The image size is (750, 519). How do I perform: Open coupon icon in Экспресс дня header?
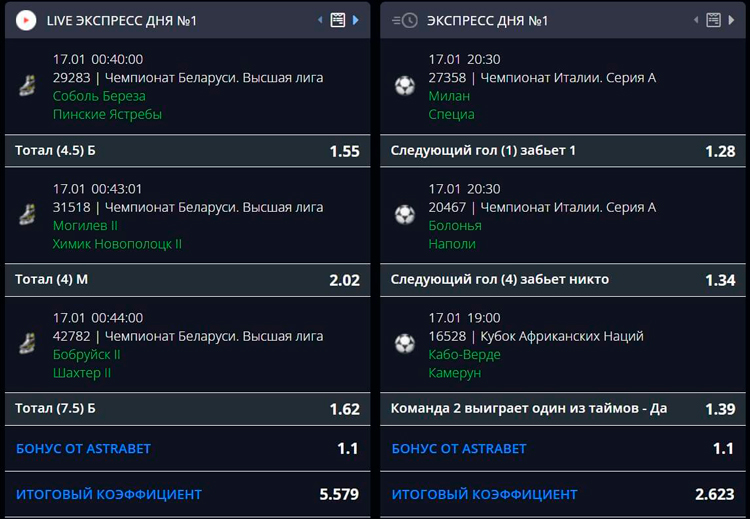click(713, 20)
